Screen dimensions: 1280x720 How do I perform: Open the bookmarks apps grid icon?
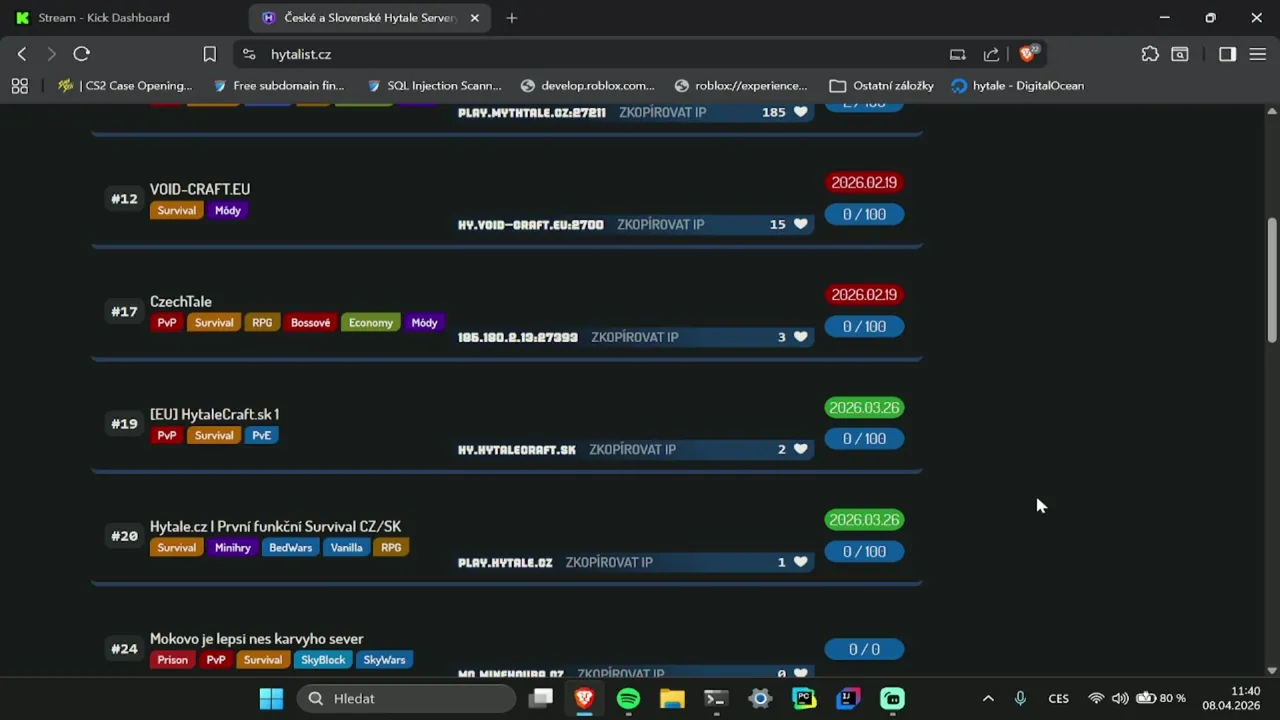pos(20,86)
